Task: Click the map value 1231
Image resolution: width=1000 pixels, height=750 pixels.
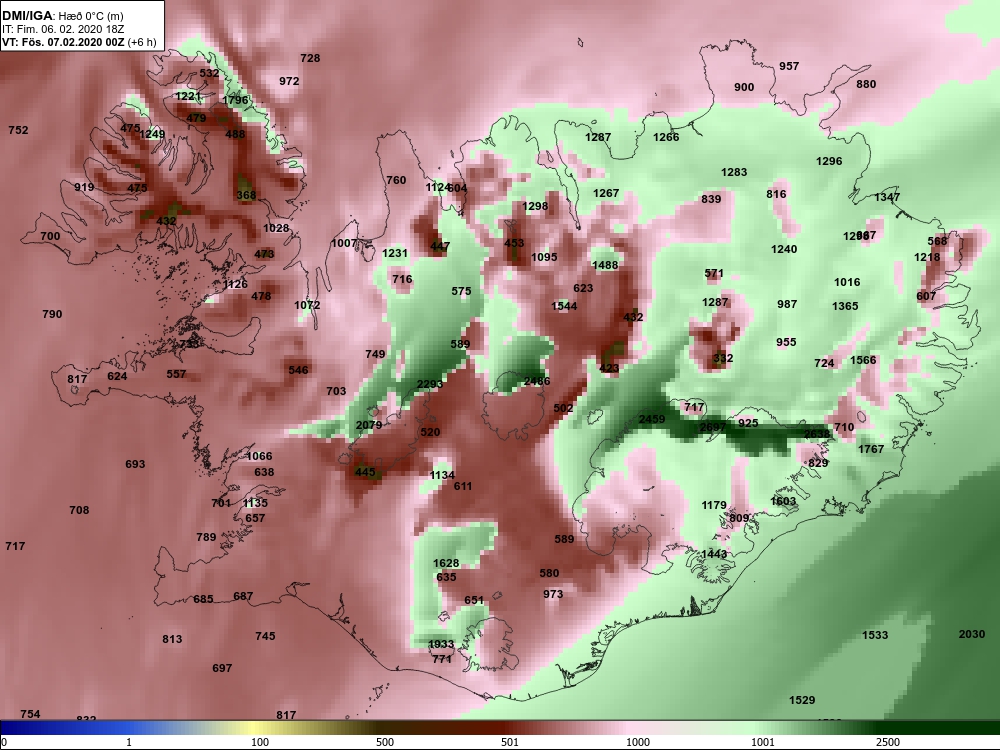Action: point(395,253)
